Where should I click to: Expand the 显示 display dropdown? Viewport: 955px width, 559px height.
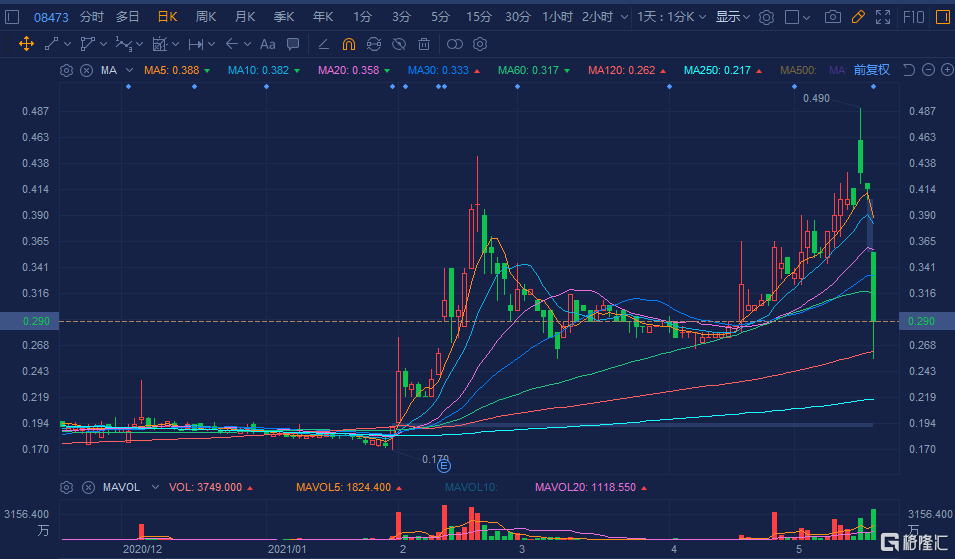733,17
